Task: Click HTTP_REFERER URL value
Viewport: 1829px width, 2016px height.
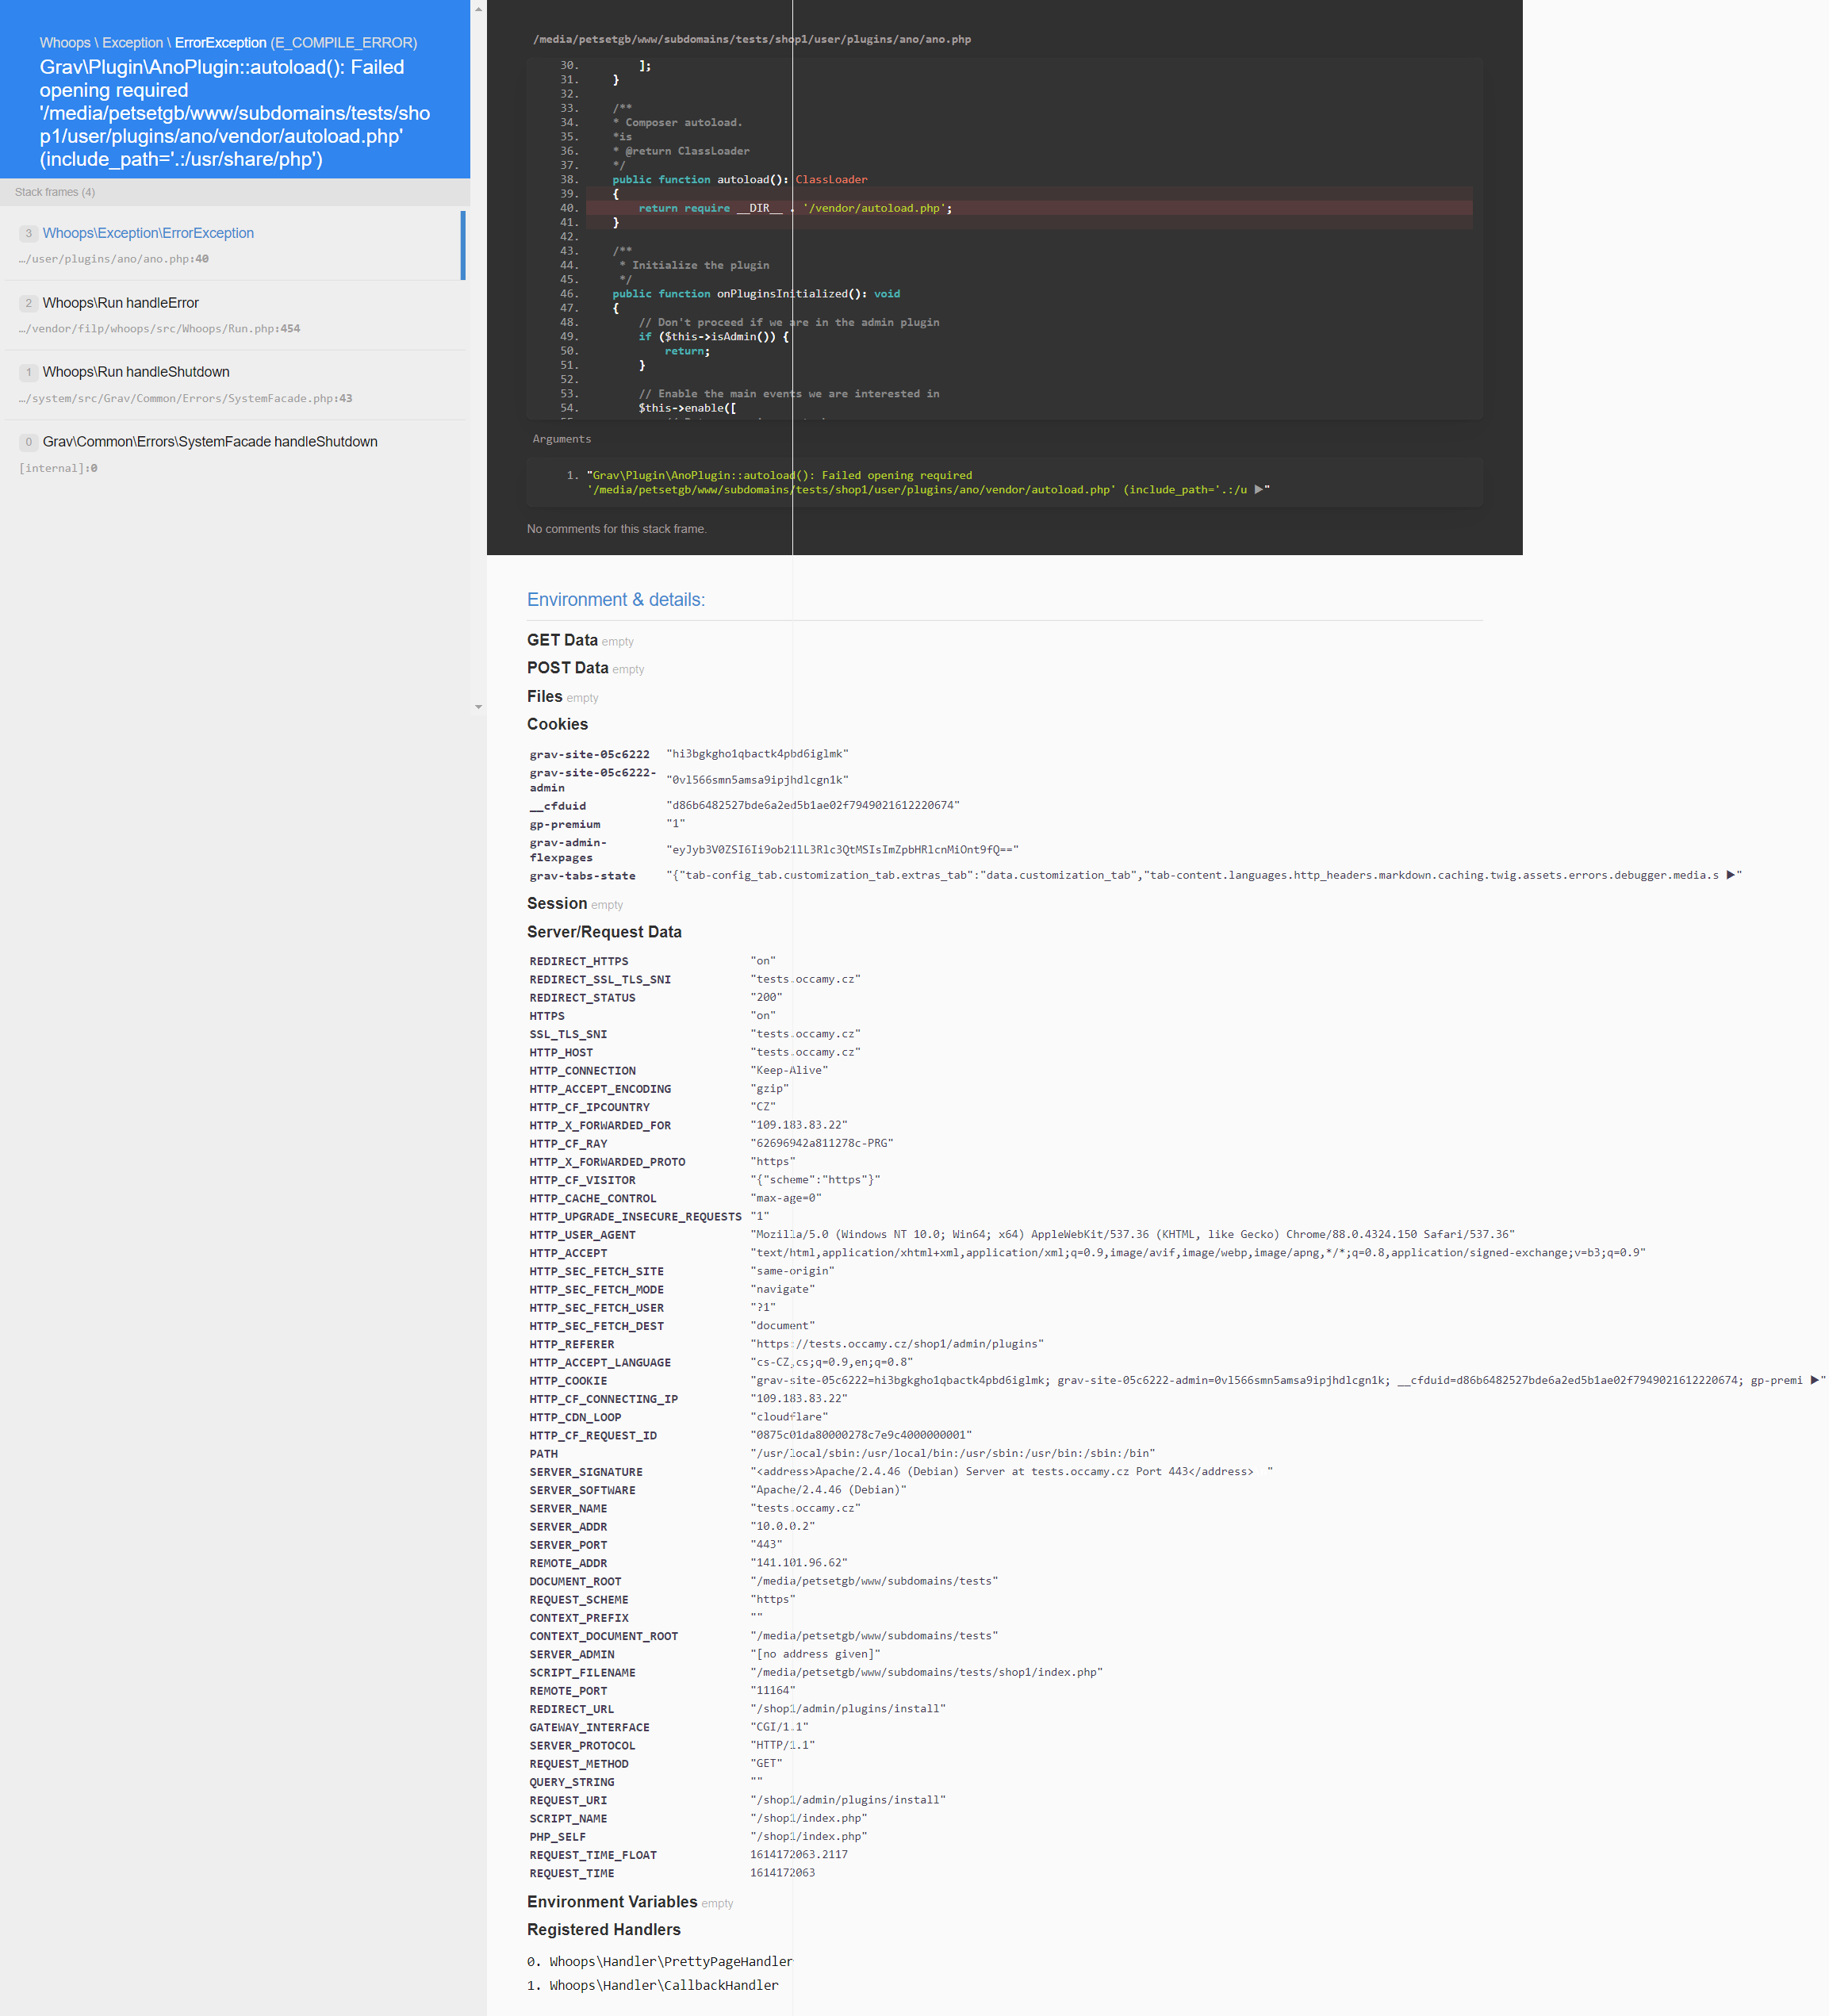Action: (896, 1344)
